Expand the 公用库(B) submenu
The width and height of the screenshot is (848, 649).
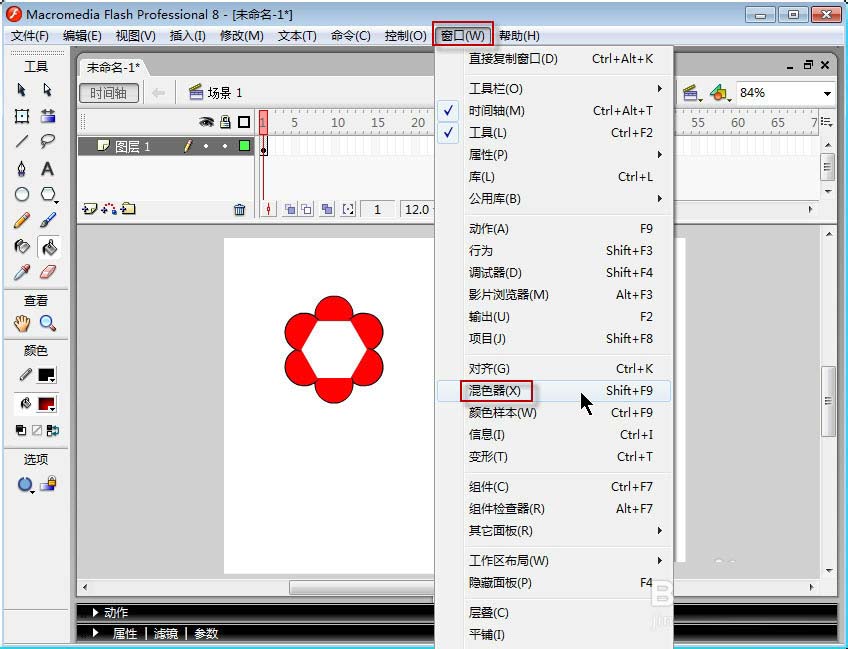[x=554, y=198]
